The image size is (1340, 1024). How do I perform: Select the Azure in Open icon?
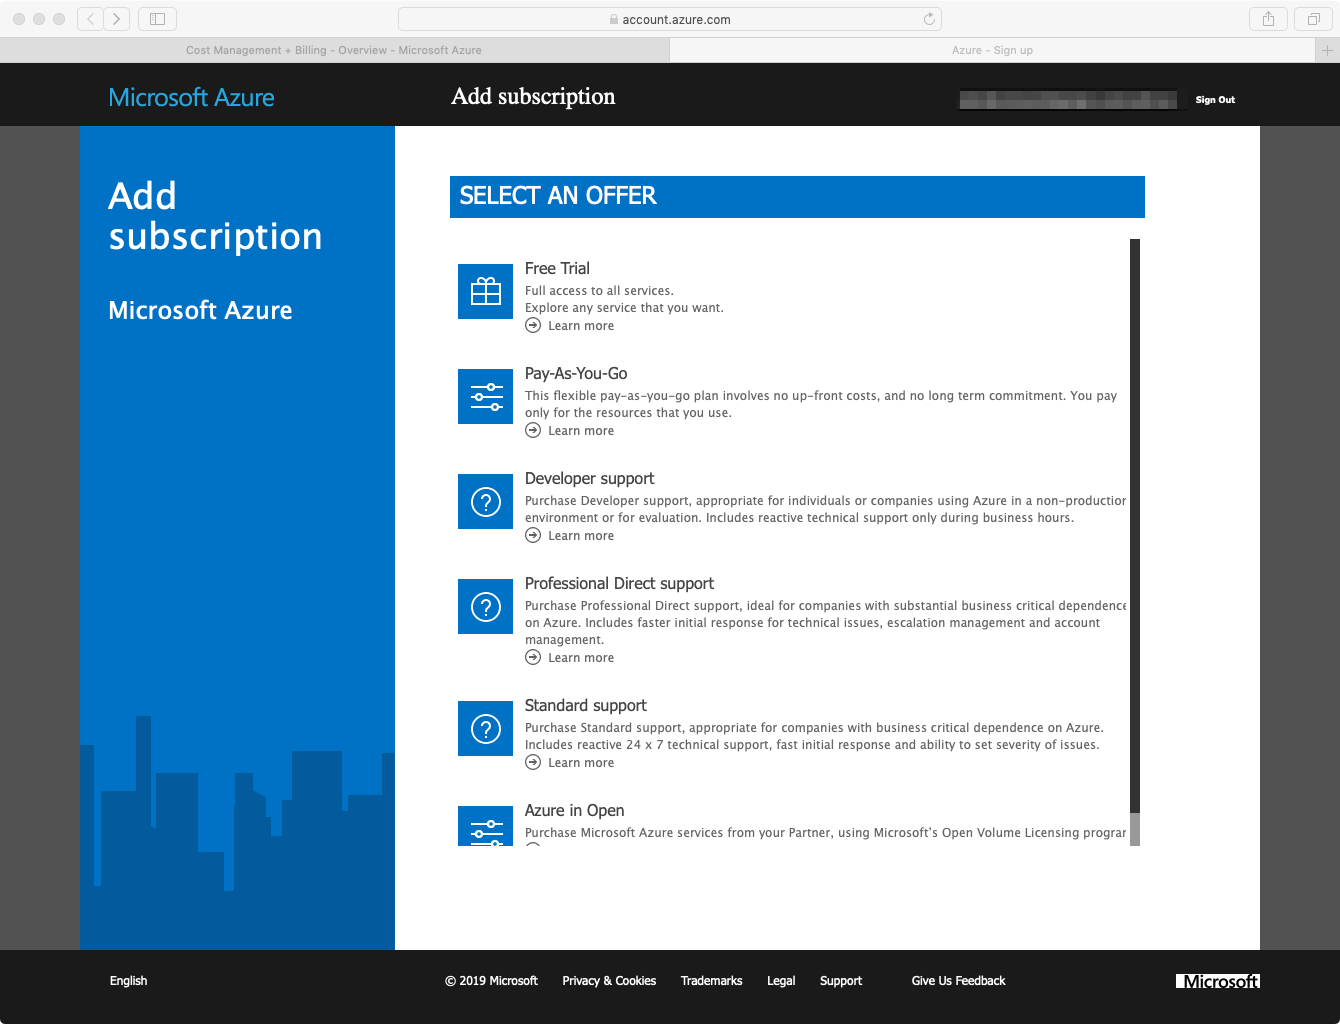(x=485, y=826)
